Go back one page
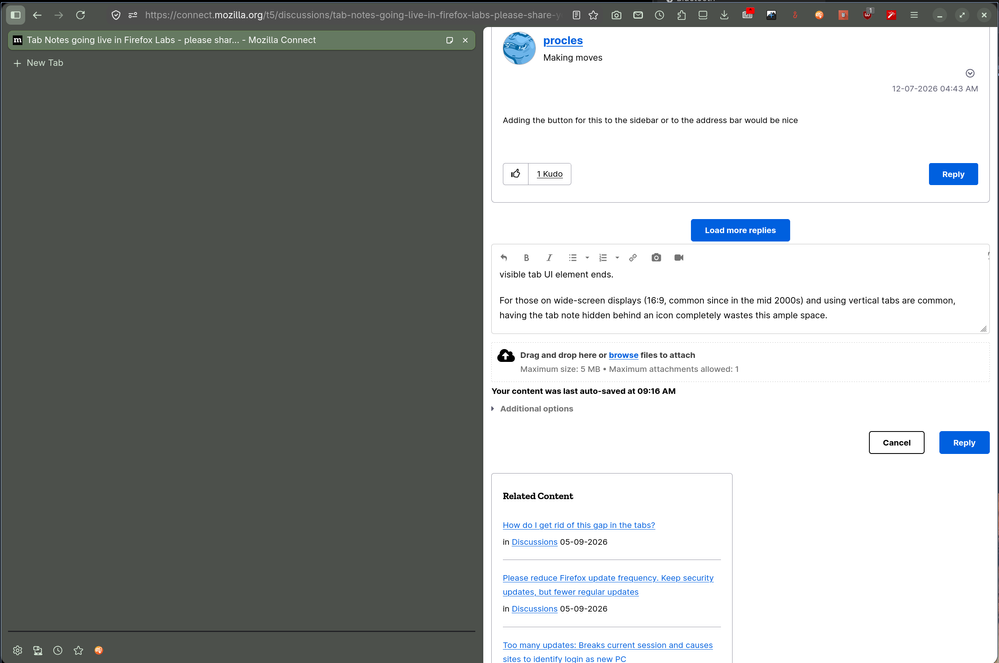This screenshot has height=663, width=999. pyautogui.click(x=37, y=15)
